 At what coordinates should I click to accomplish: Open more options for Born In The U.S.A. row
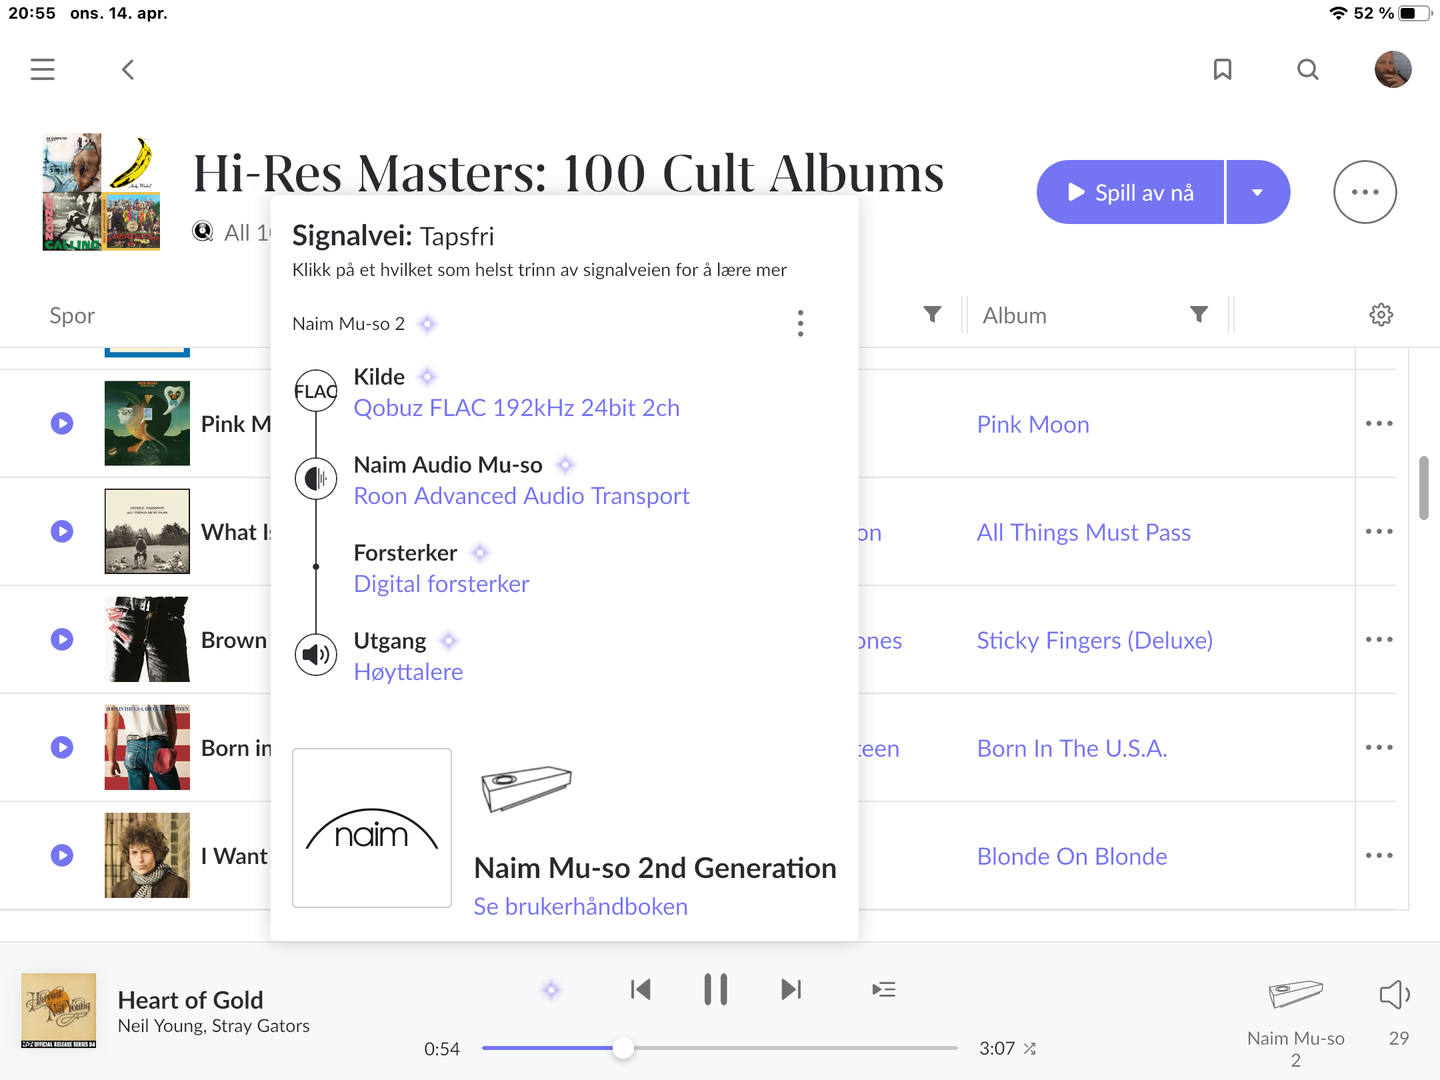click(1379, 747)
